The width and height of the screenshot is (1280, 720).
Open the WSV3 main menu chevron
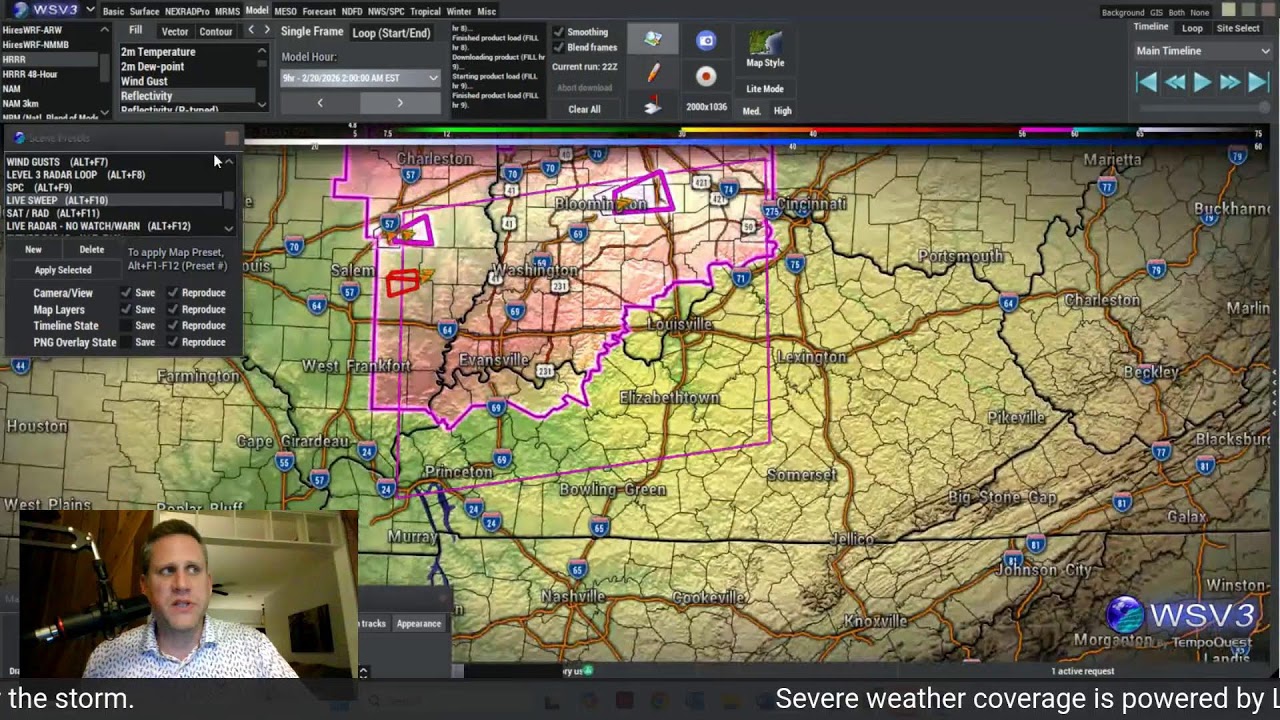click(x=90, y=10)
